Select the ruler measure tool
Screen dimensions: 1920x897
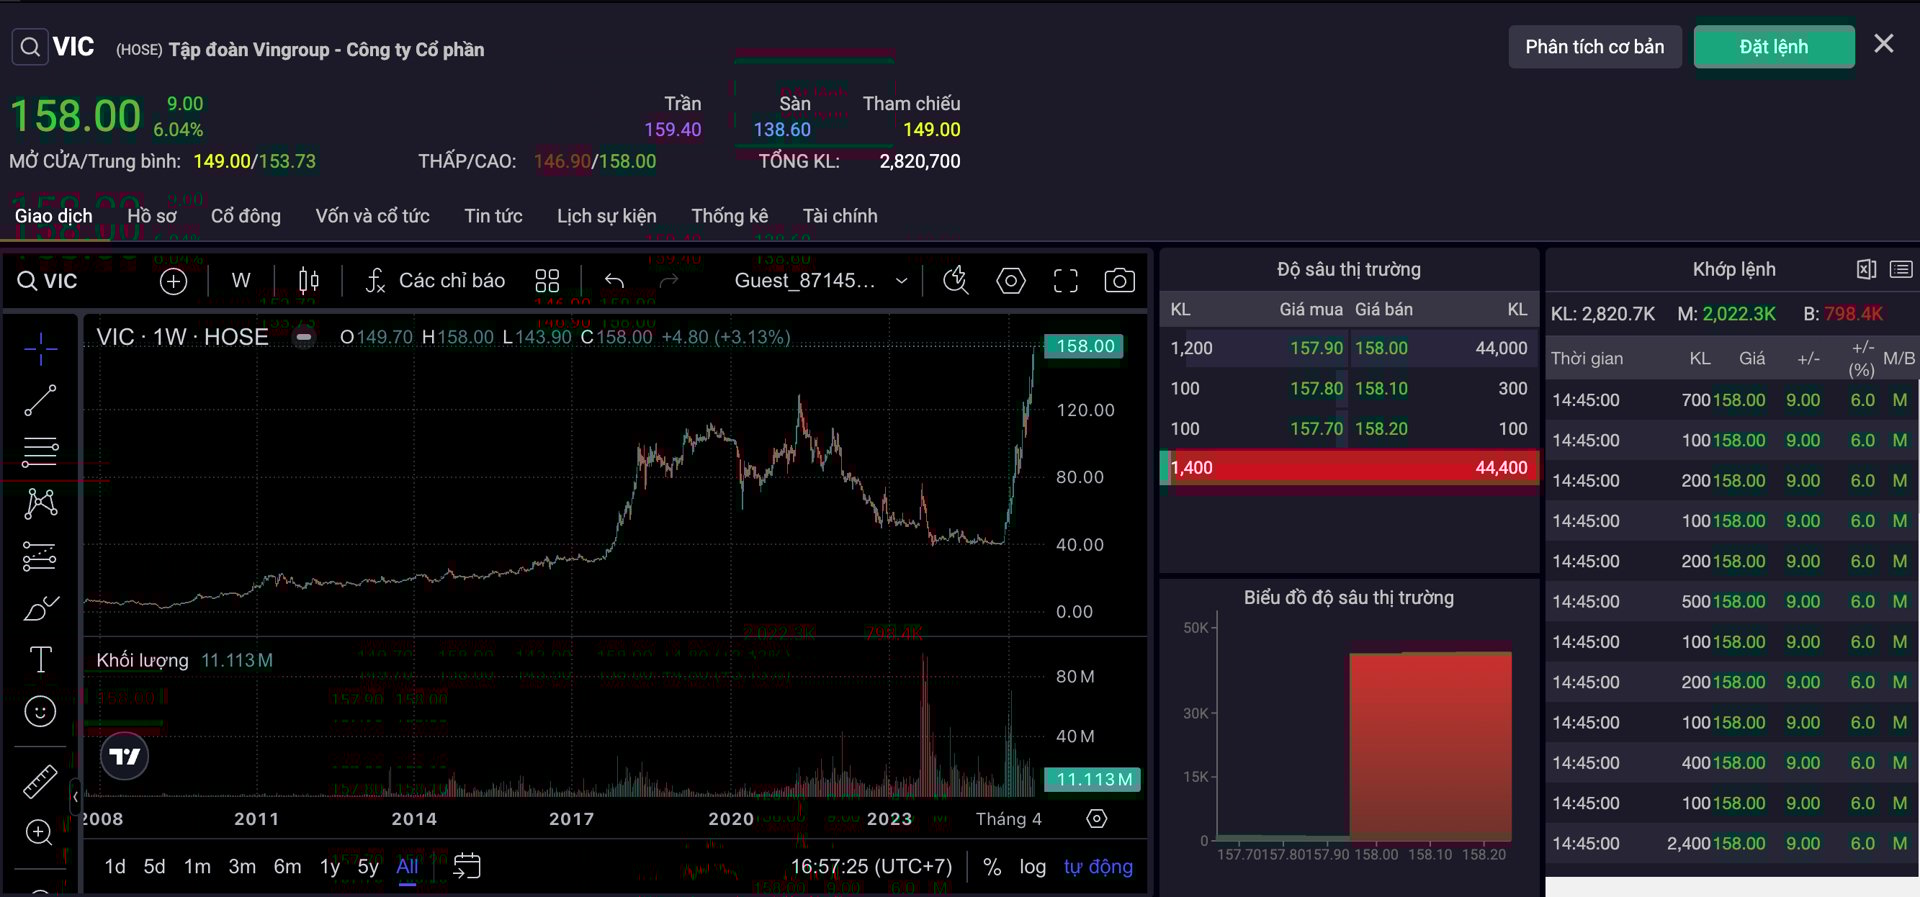click(40, 781)
